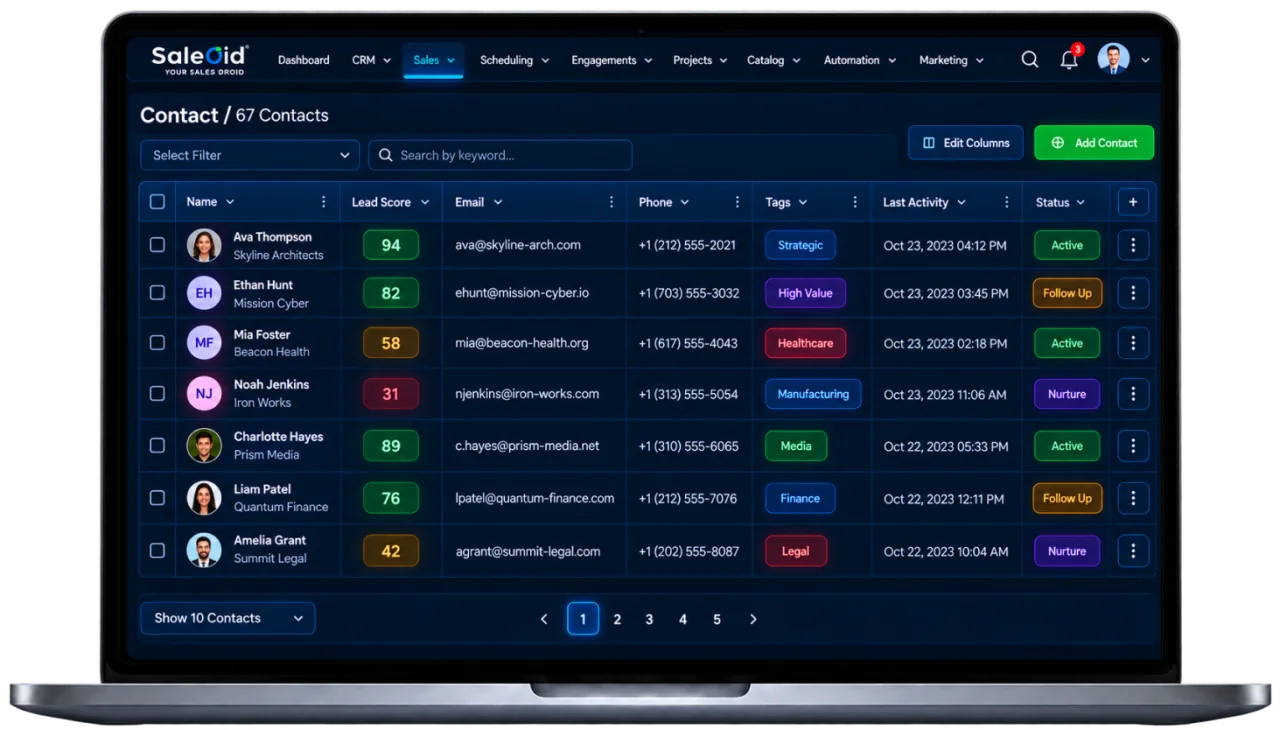This screenshot has width=1280, height=730.
Task: Open the Show 10 Contacts dropdown
Action: [x=228, y=618]
